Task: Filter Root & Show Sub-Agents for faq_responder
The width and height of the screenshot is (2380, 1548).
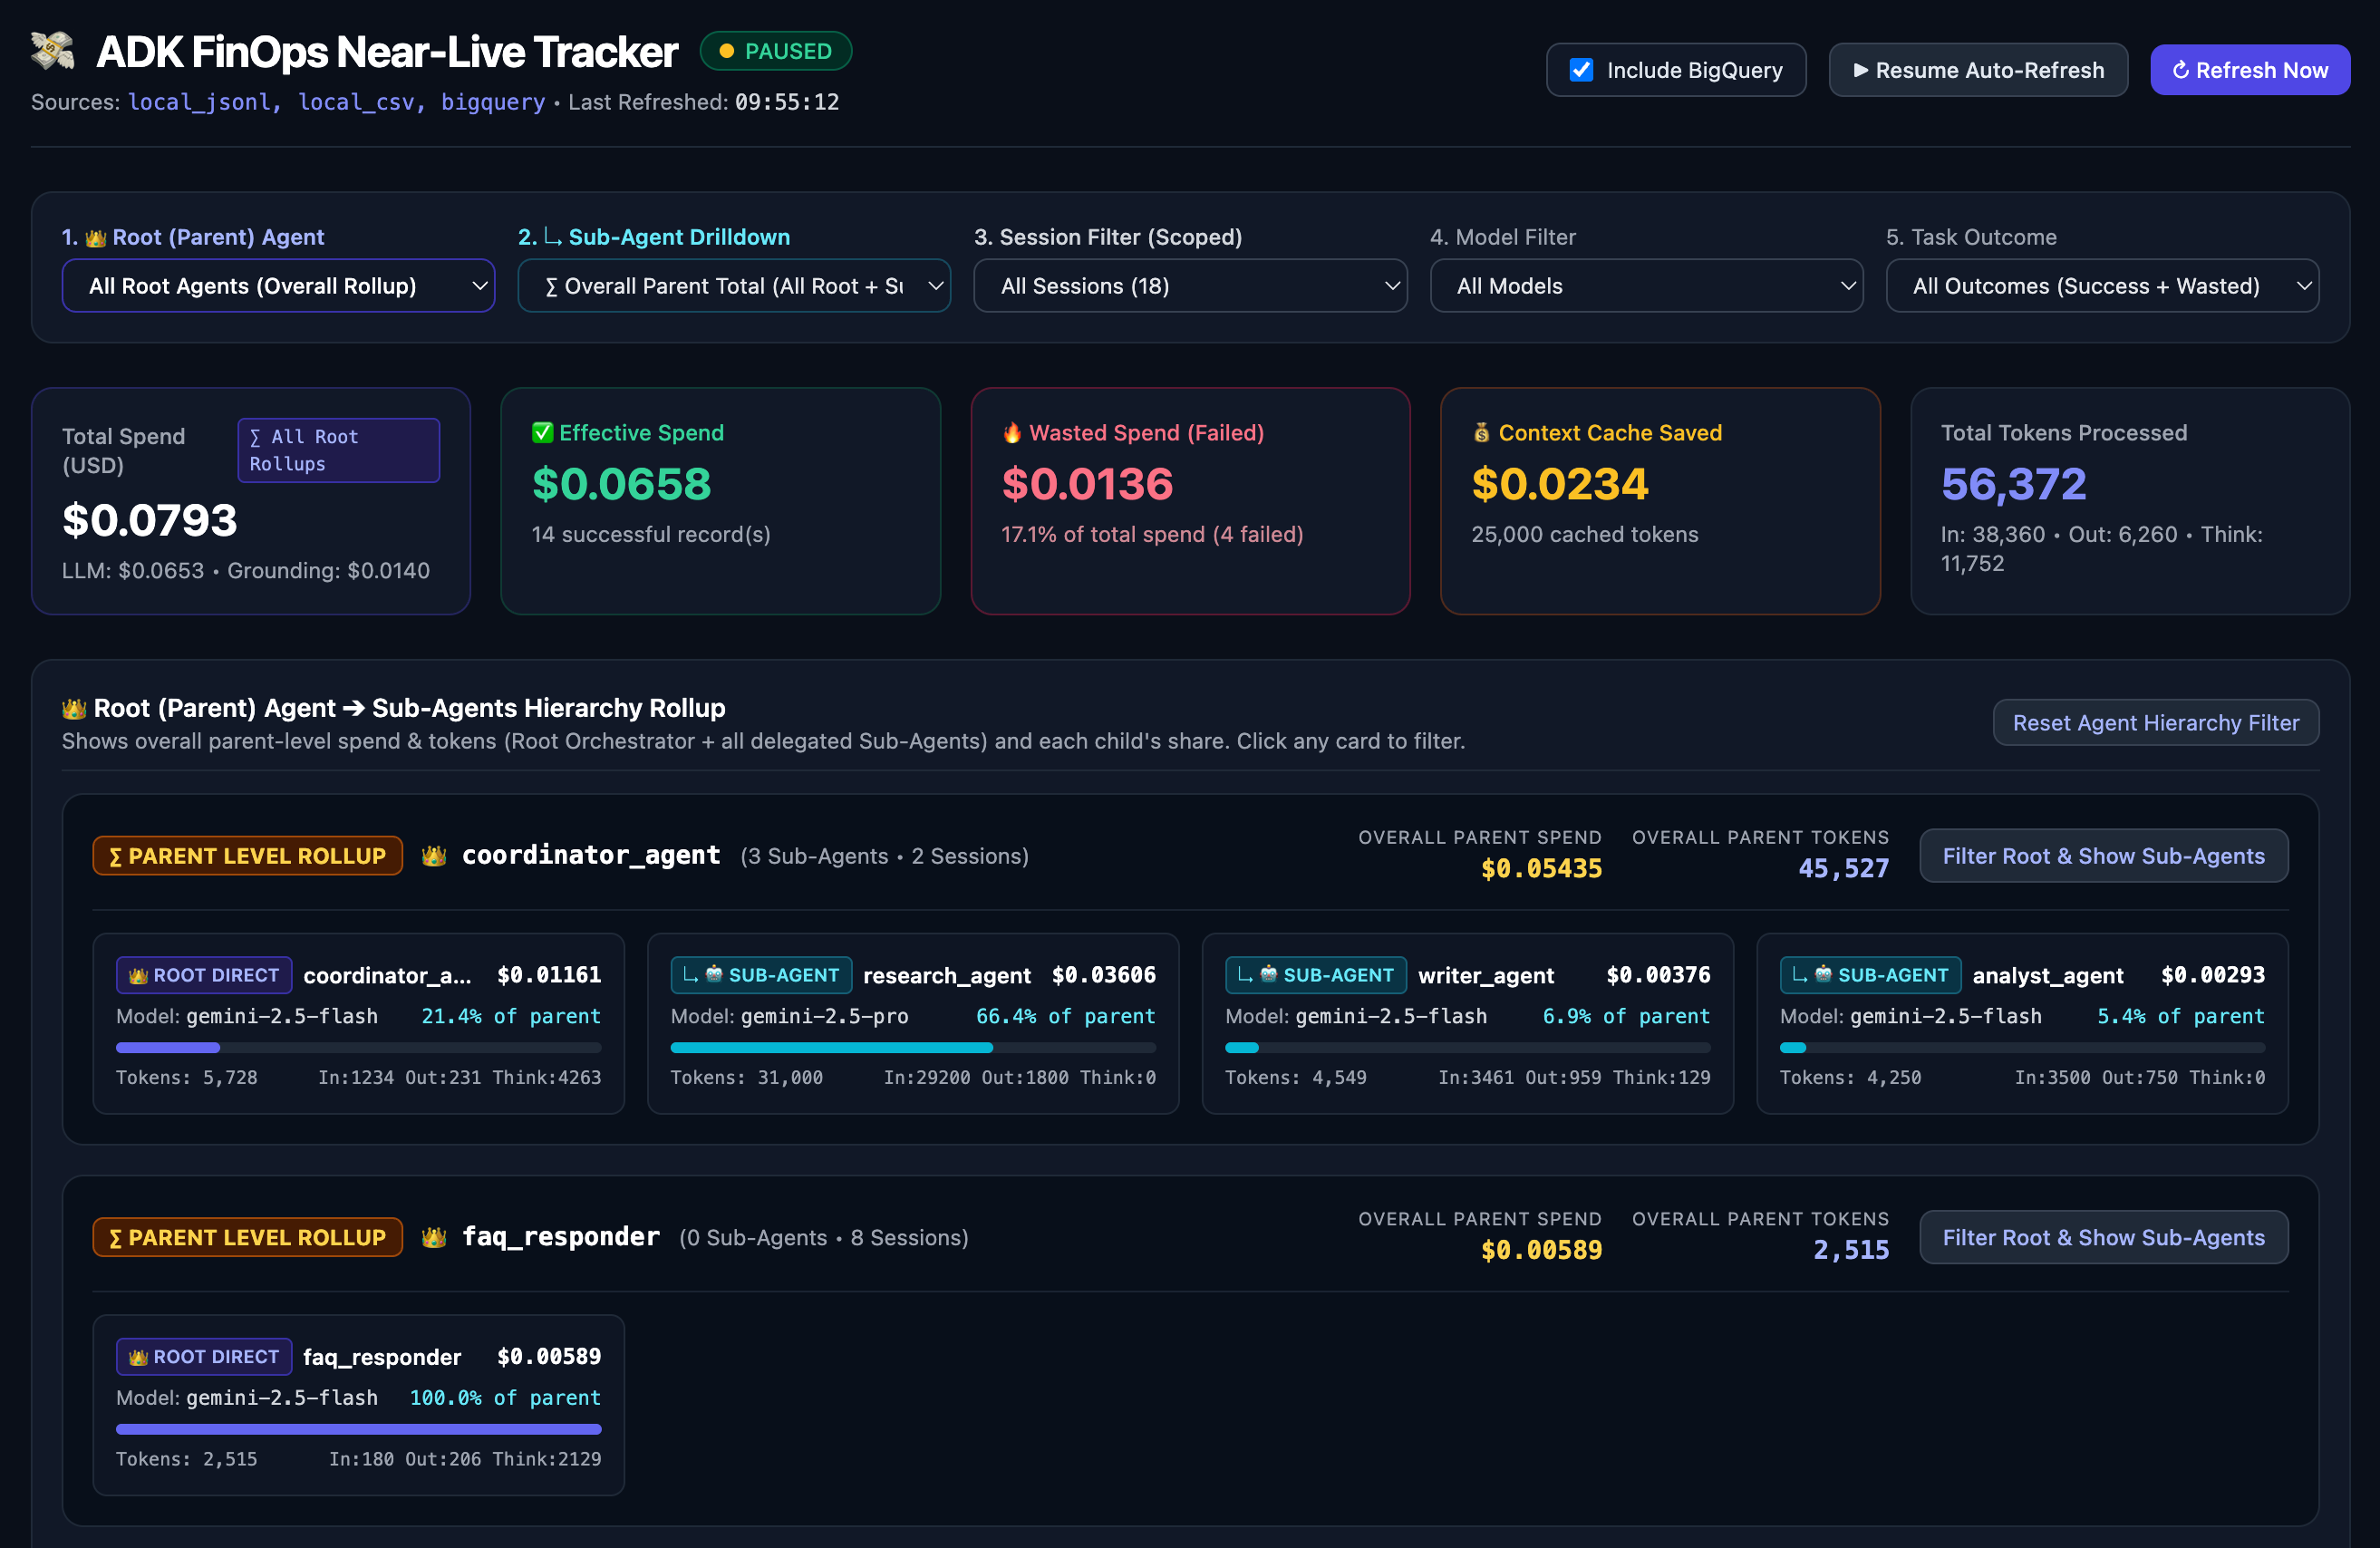Action: coord(2103,1237)
